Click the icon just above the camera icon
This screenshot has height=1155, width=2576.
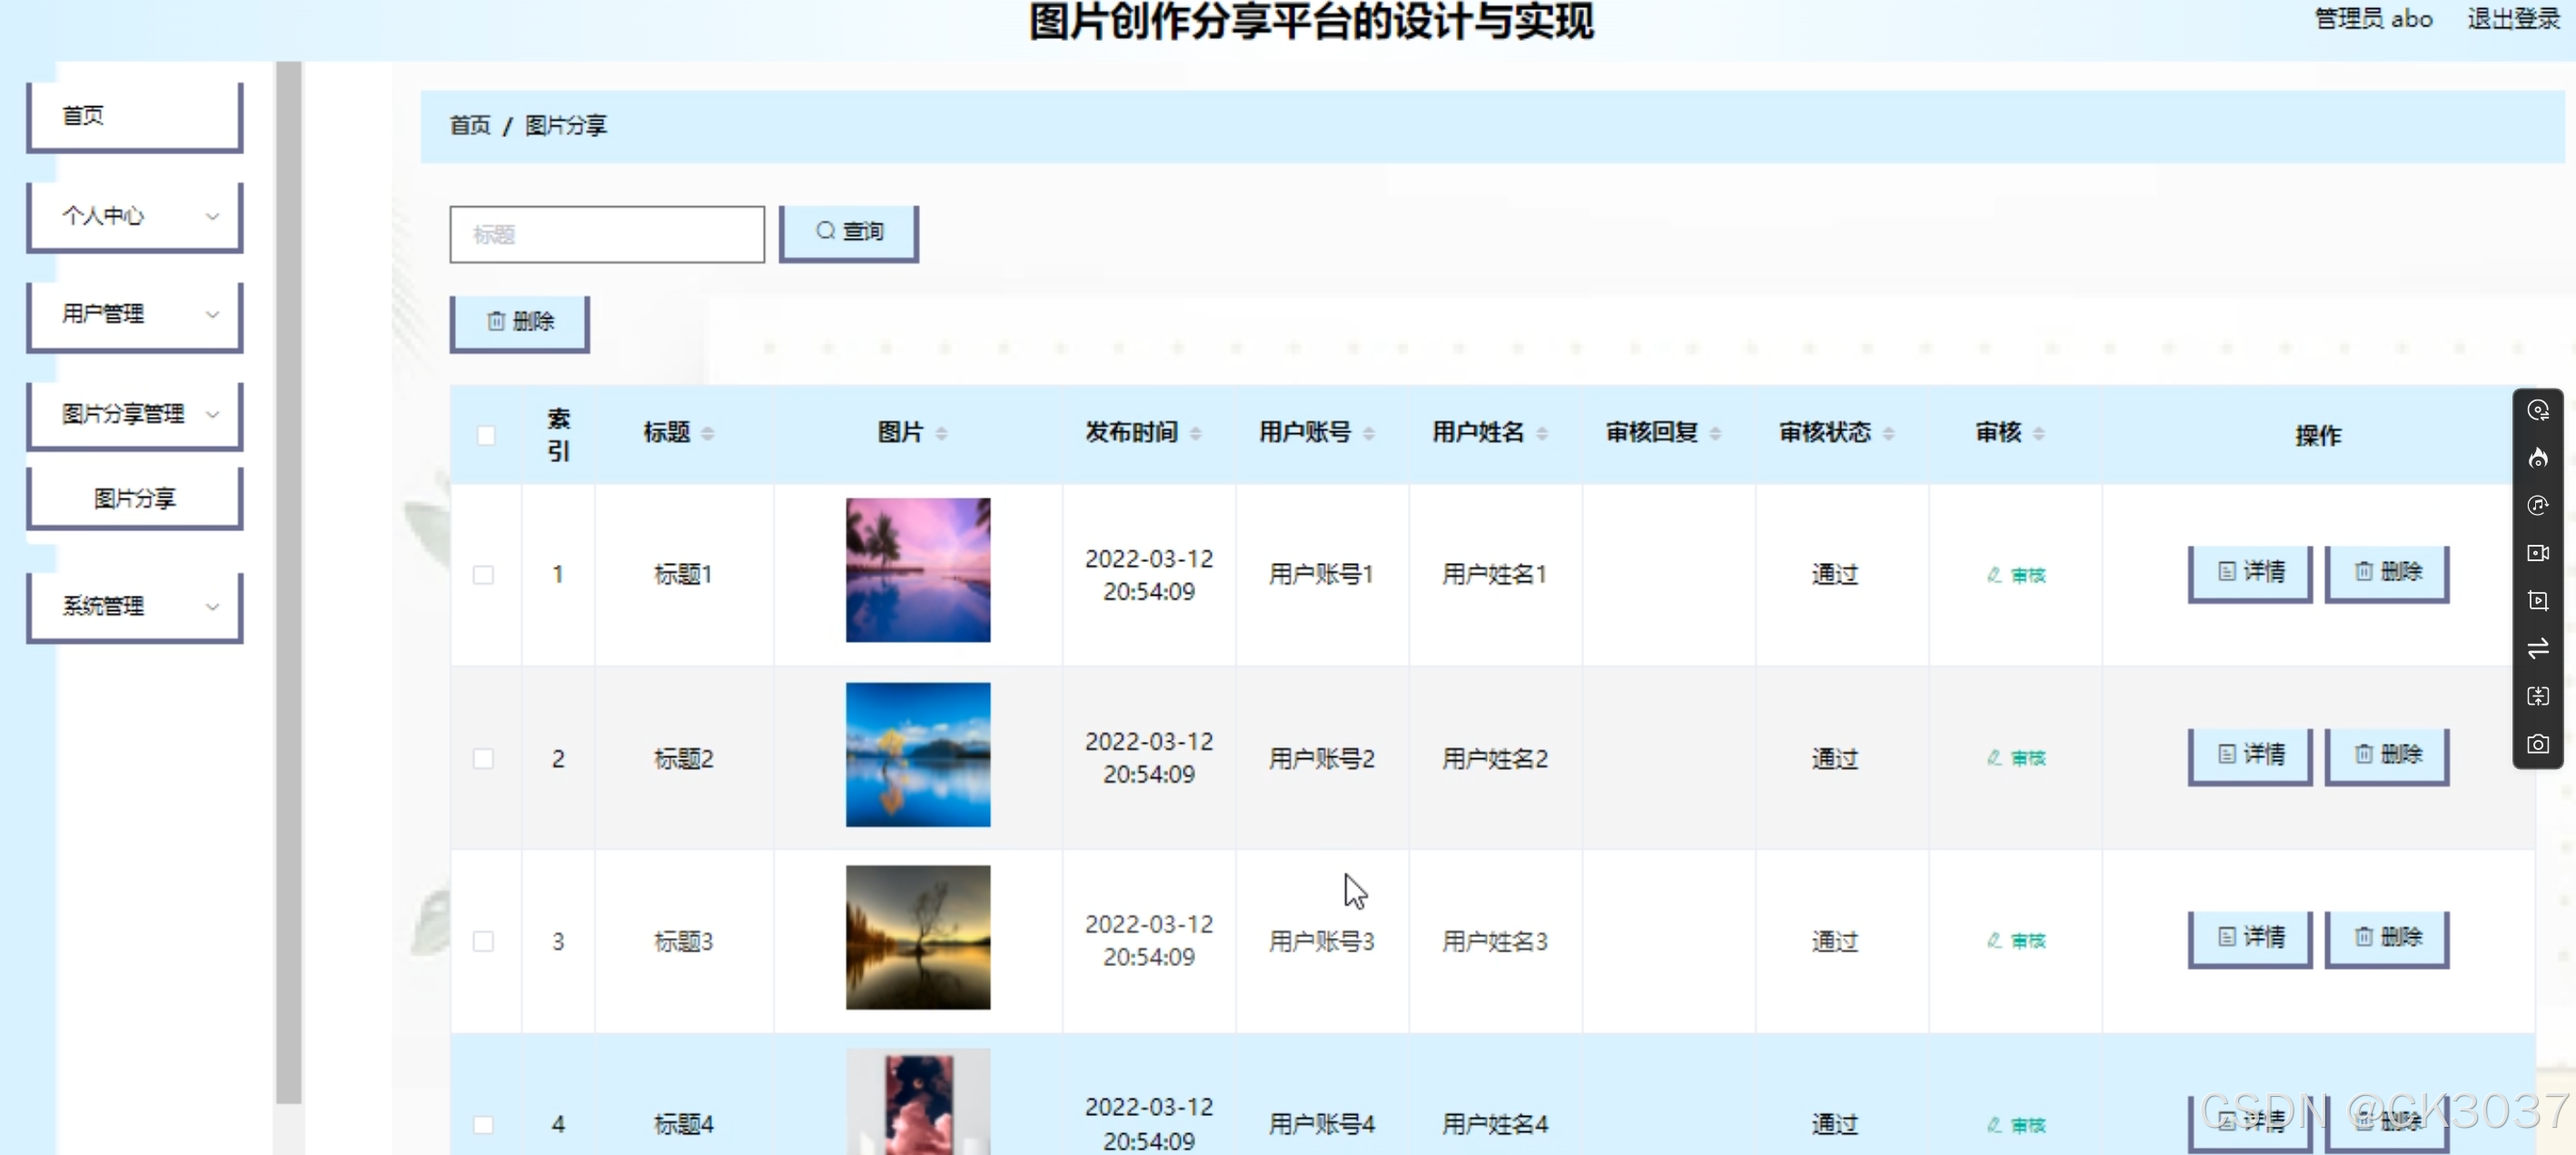[2537, 696]
